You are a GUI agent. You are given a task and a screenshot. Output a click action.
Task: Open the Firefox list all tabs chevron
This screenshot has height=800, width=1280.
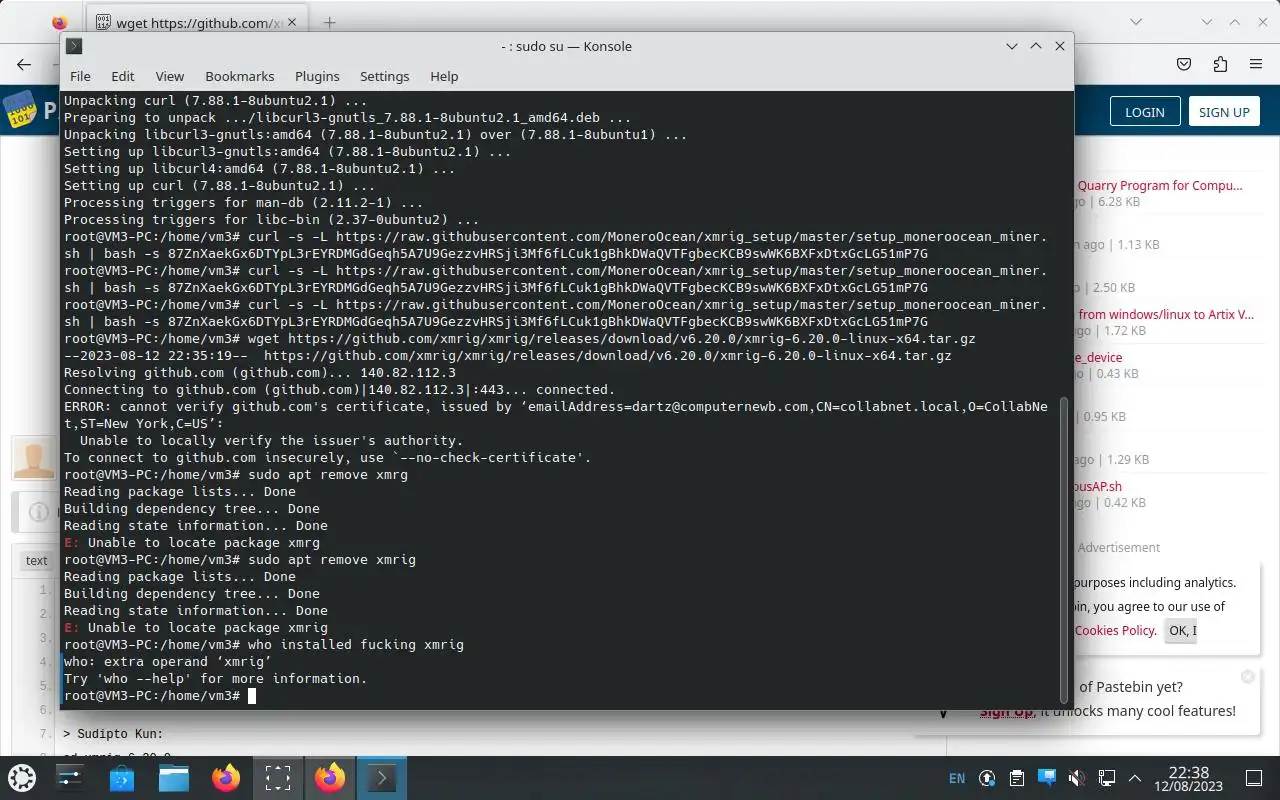coord(1136,22)
